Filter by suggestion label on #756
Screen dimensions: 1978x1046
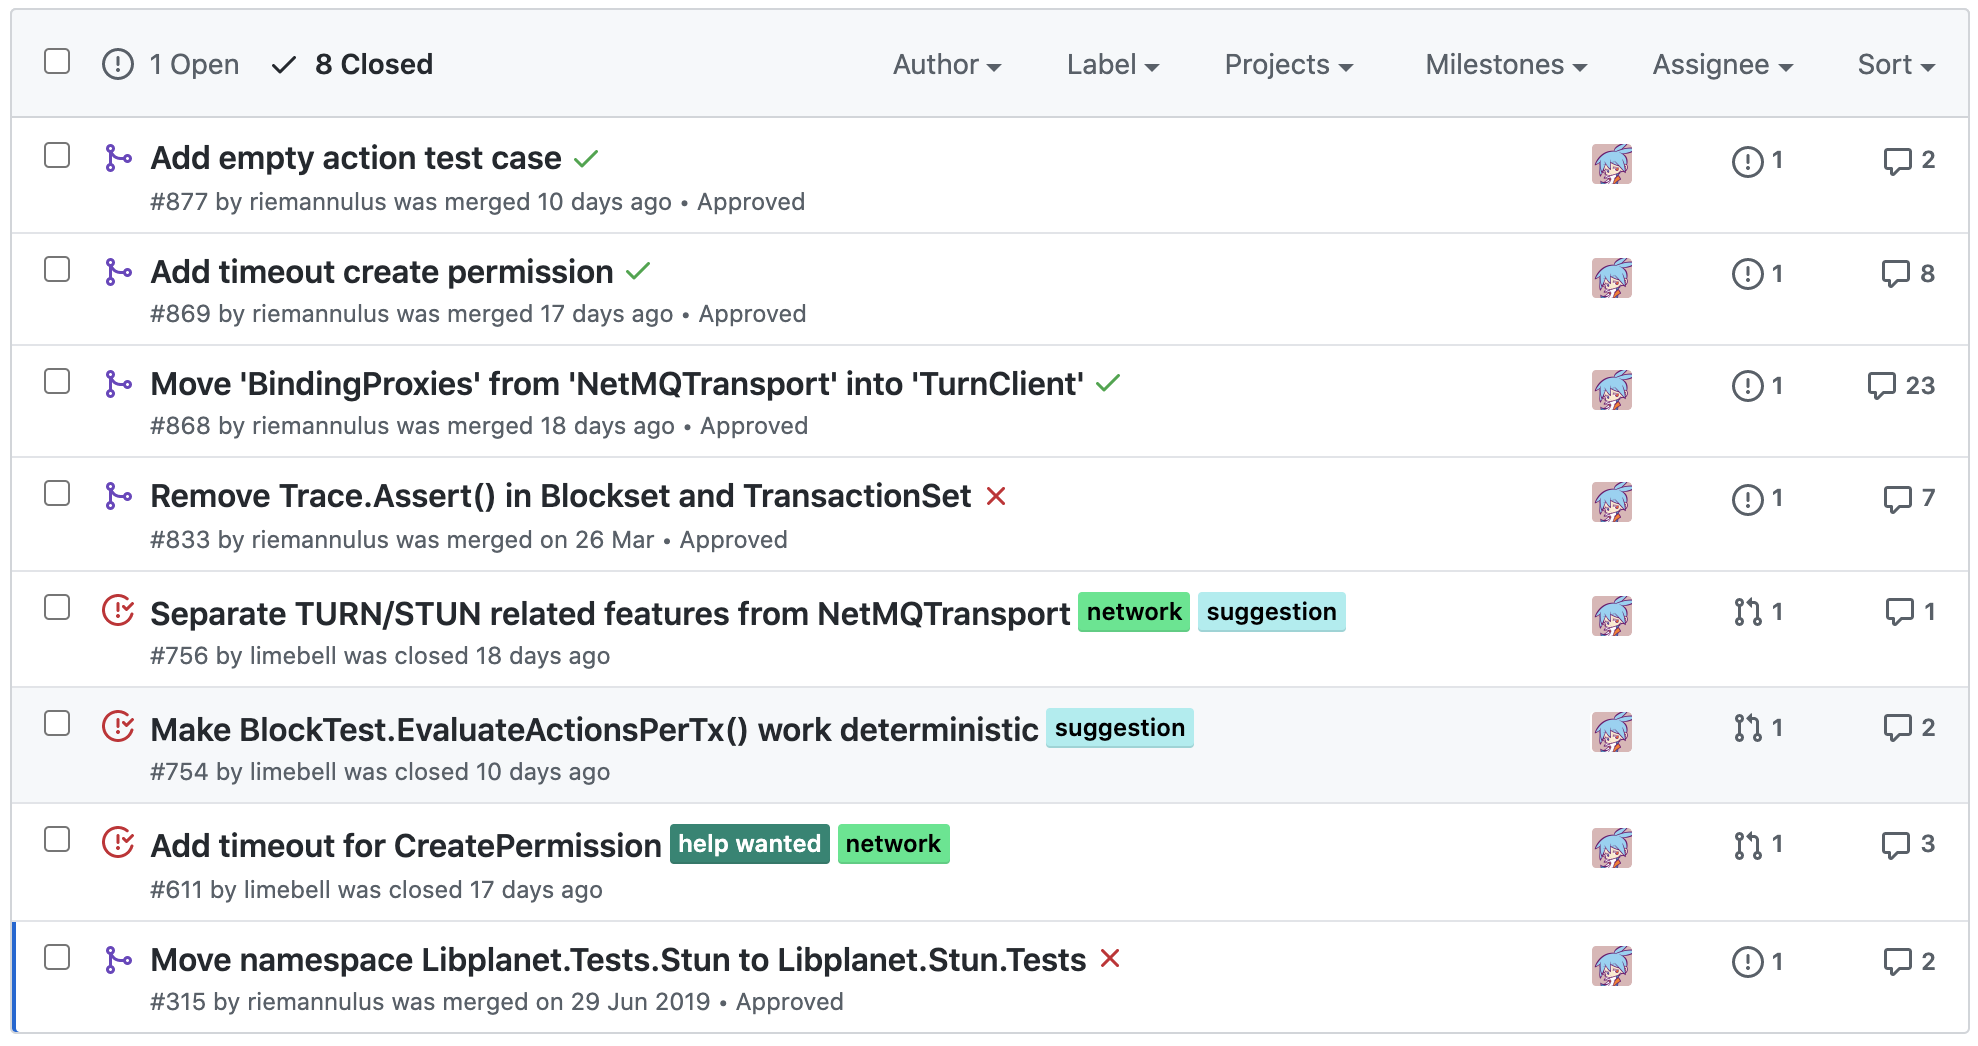tap(1272, 612)
